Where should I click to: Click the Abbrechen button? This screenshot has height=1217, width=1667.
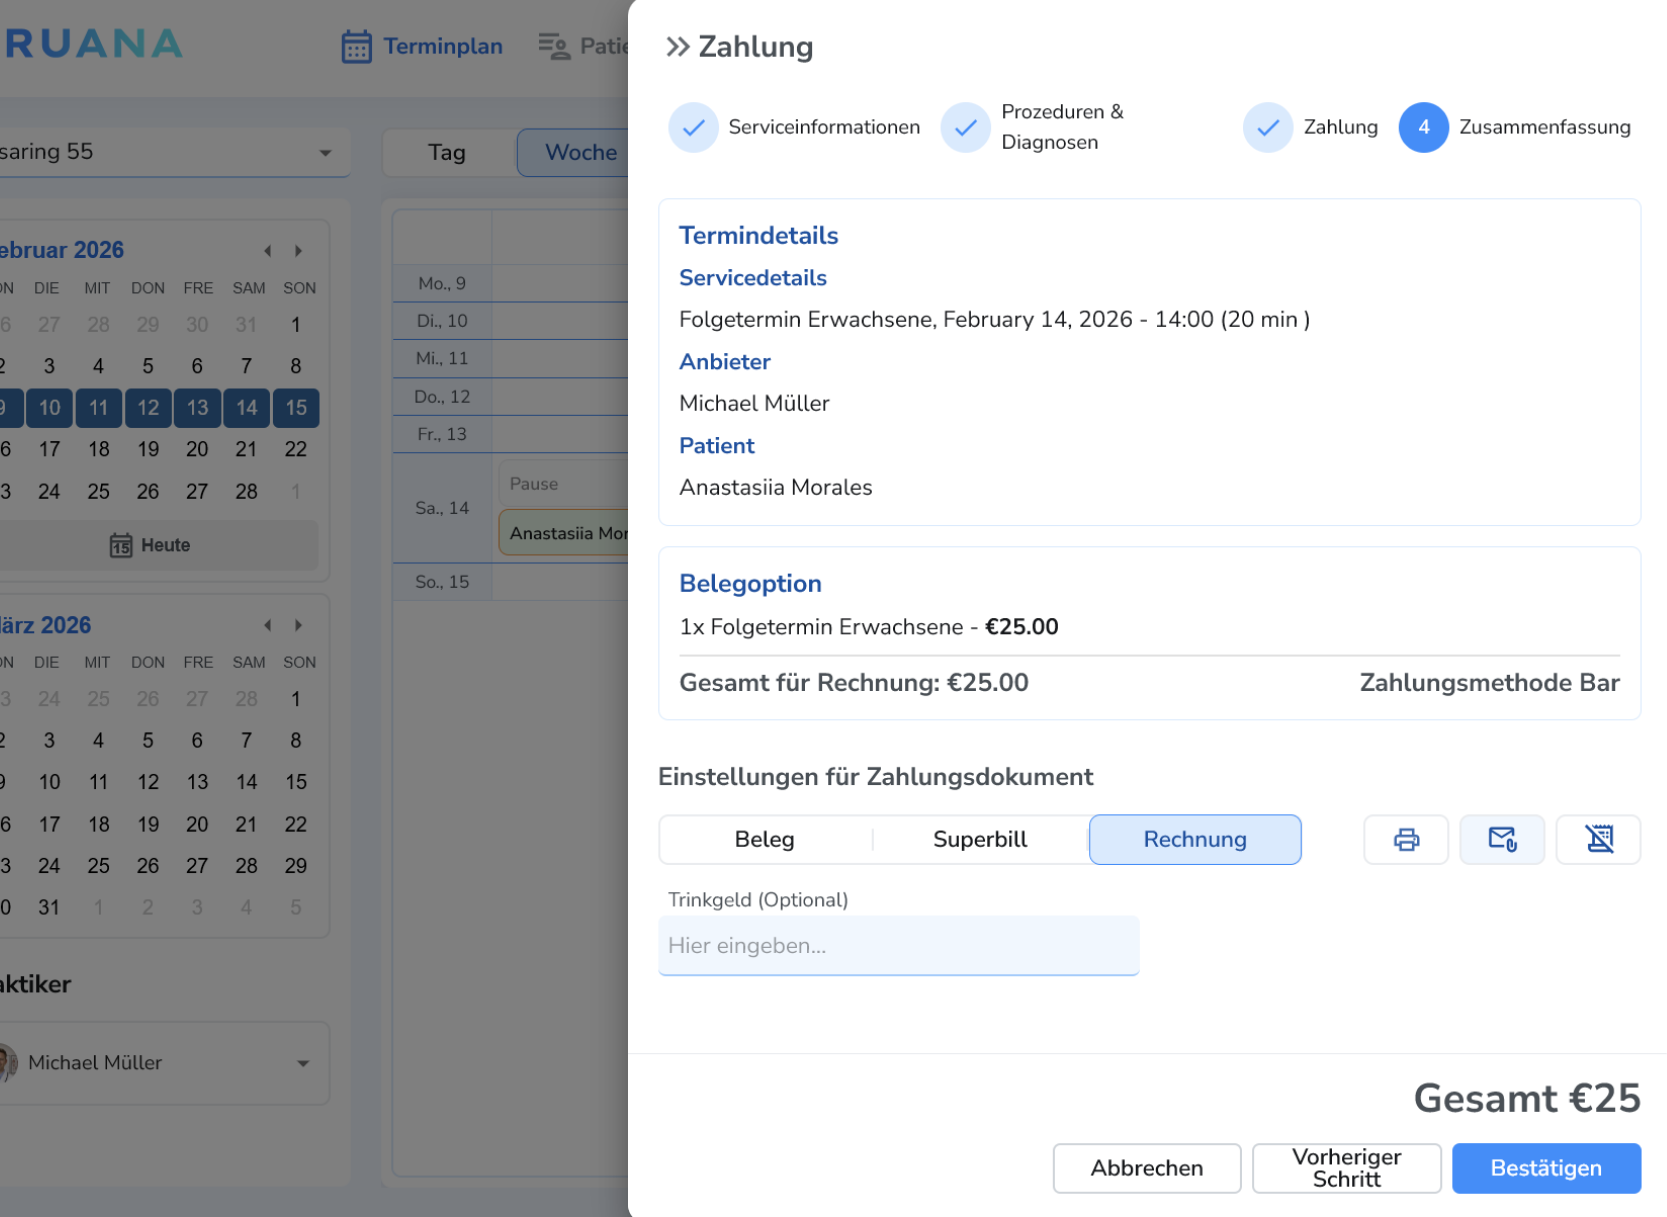1146,1168
